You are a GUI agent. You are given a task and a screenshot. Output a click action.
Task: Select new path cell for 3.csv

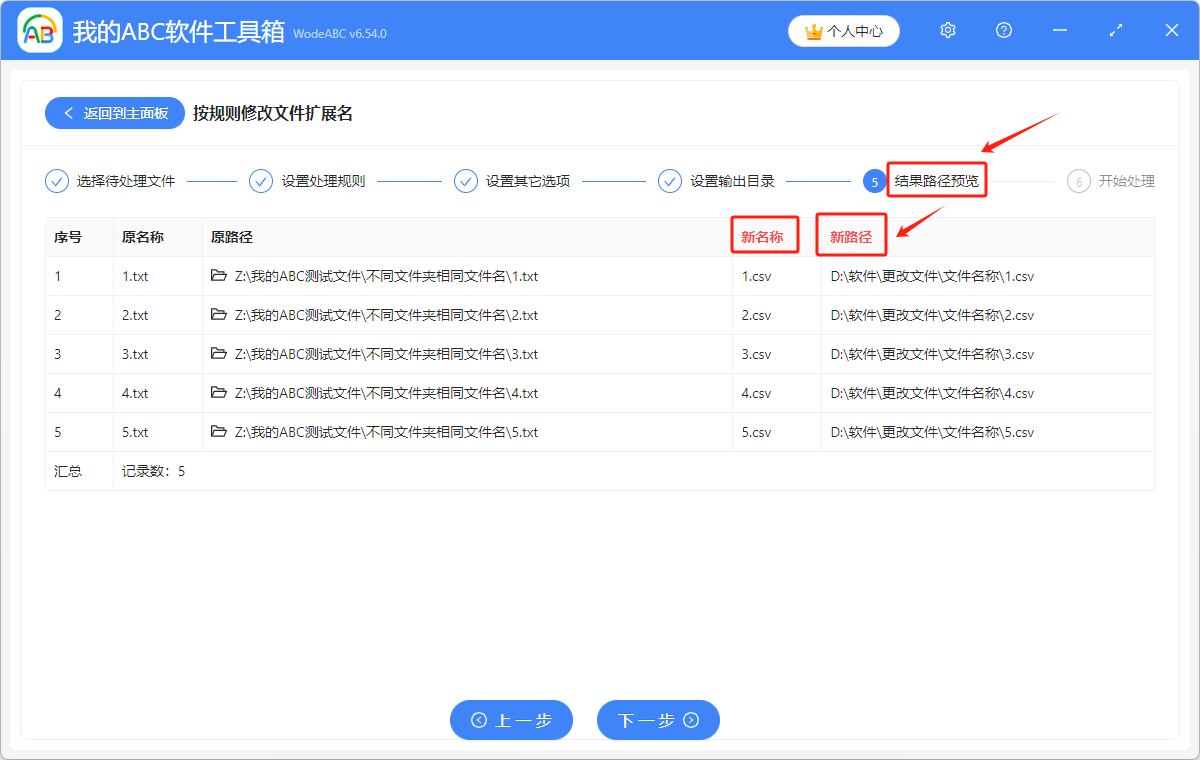point(932,354)
